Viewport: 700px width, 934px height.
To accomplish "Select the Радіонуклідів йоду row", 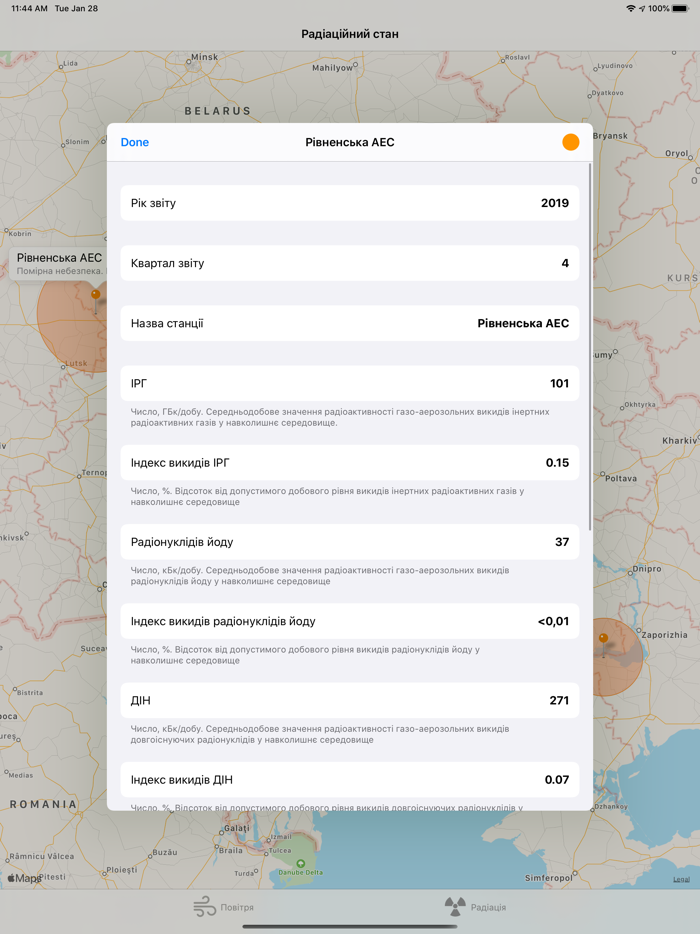I will pos(350,542).
